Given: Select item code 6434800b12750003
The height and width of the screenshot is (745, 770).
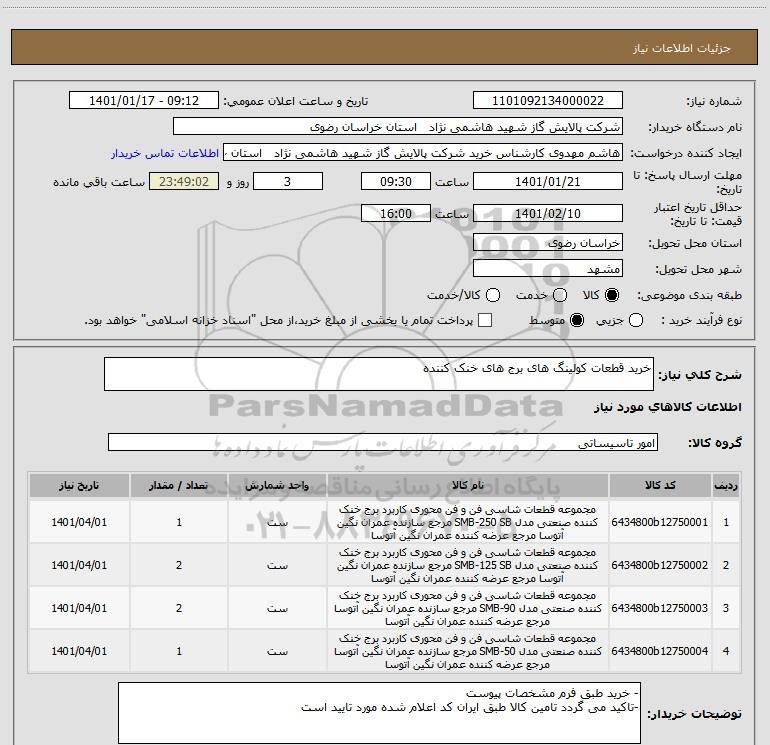Looking at the screenshot, I should coord(660,608).
